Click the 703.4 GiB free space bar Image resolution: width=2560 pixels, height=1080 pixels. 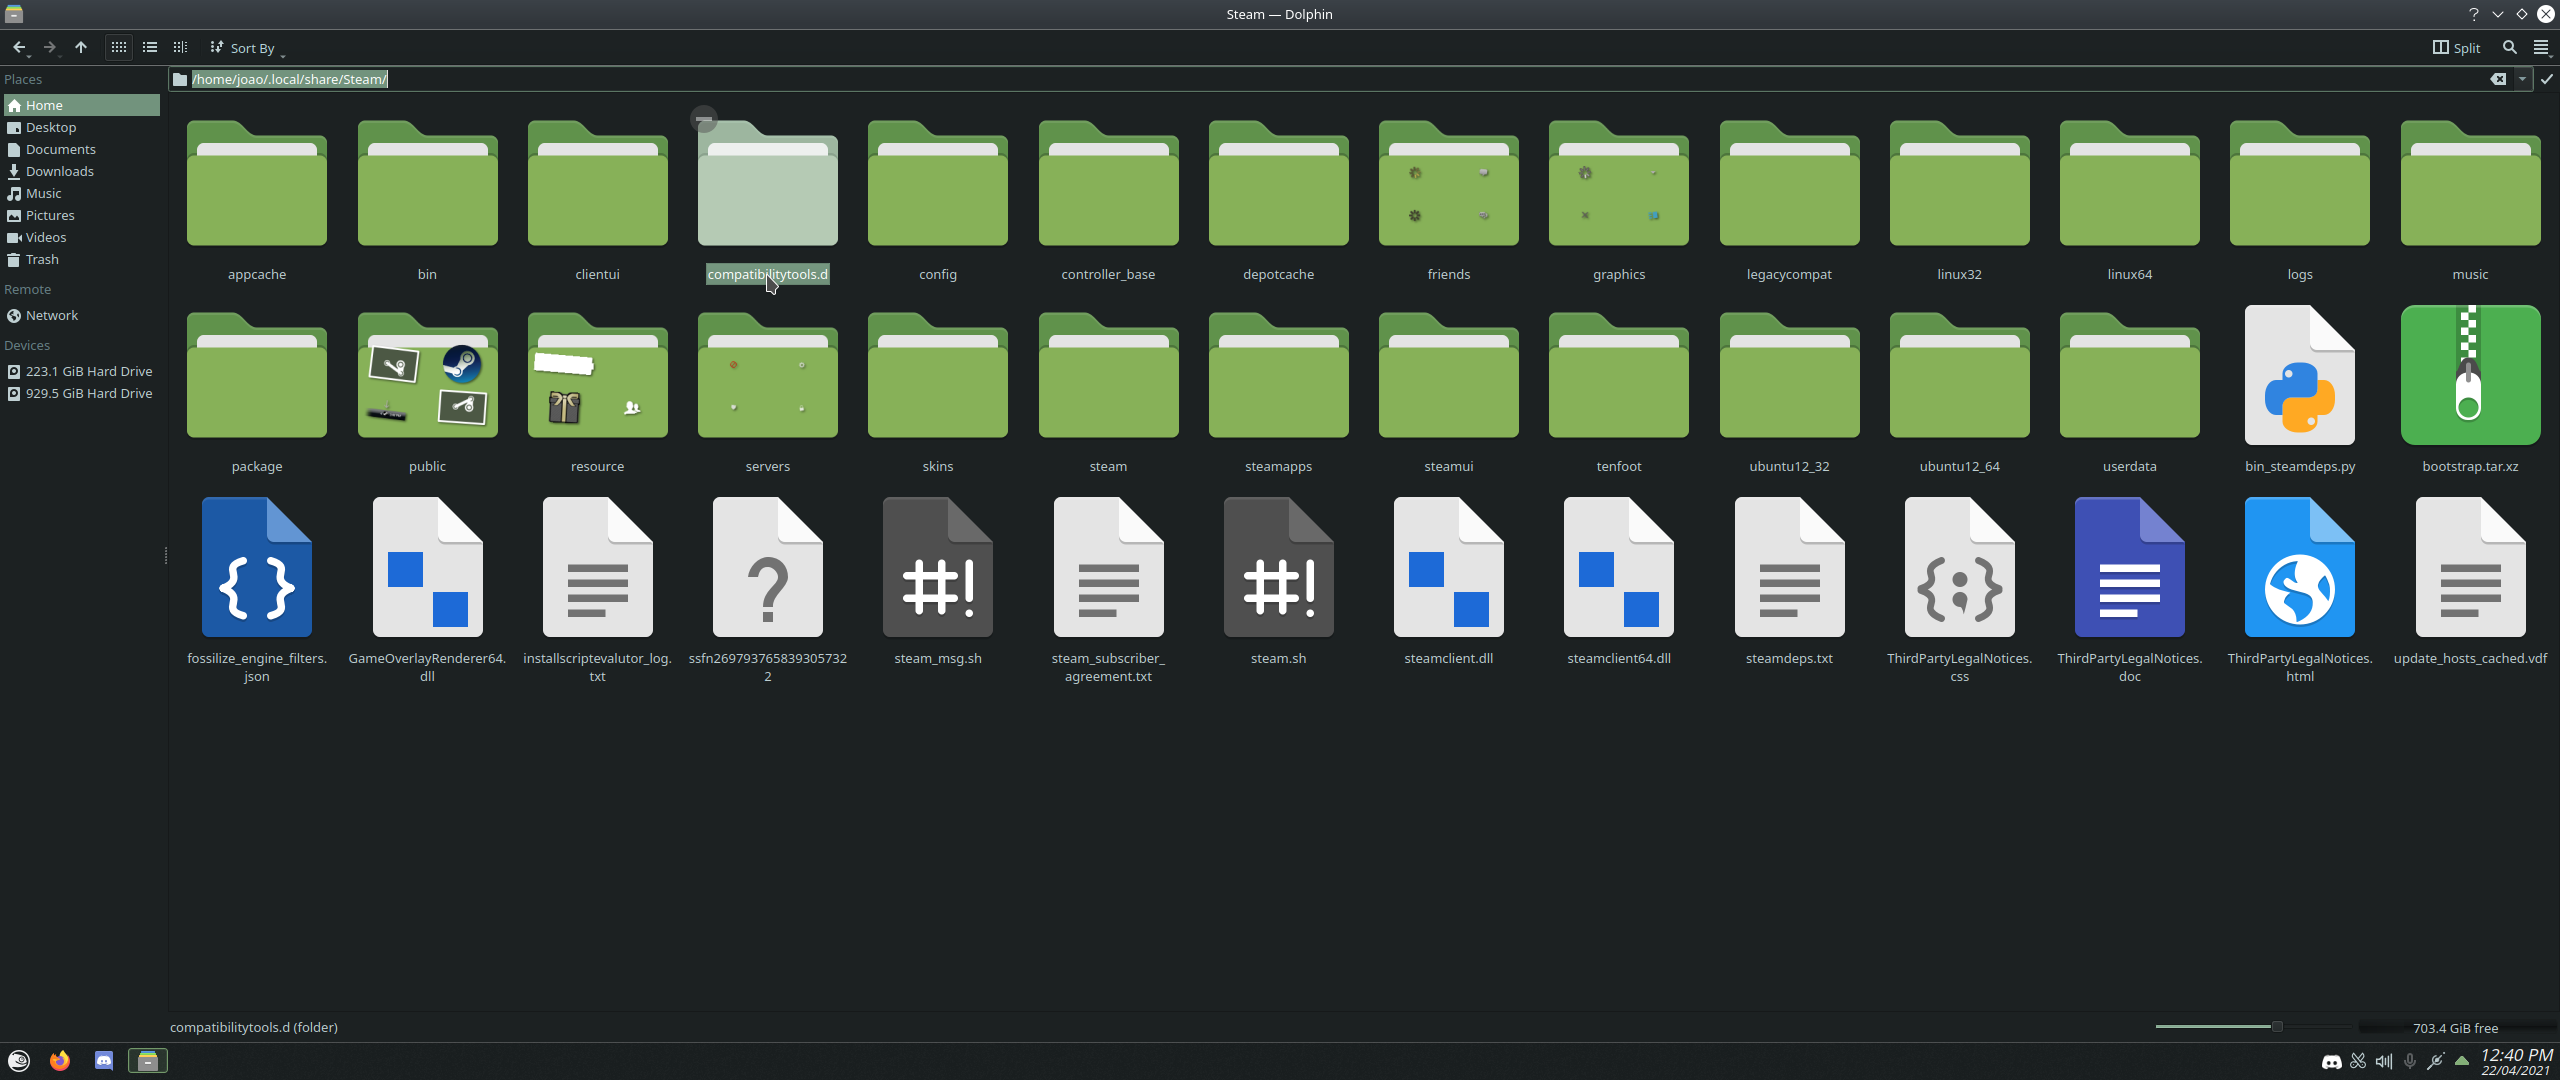2457,1028
